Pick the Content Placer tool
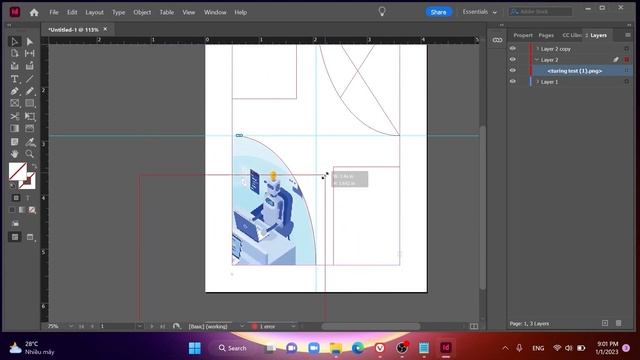Viewport: 640px width, 360px height. (30, 66)
